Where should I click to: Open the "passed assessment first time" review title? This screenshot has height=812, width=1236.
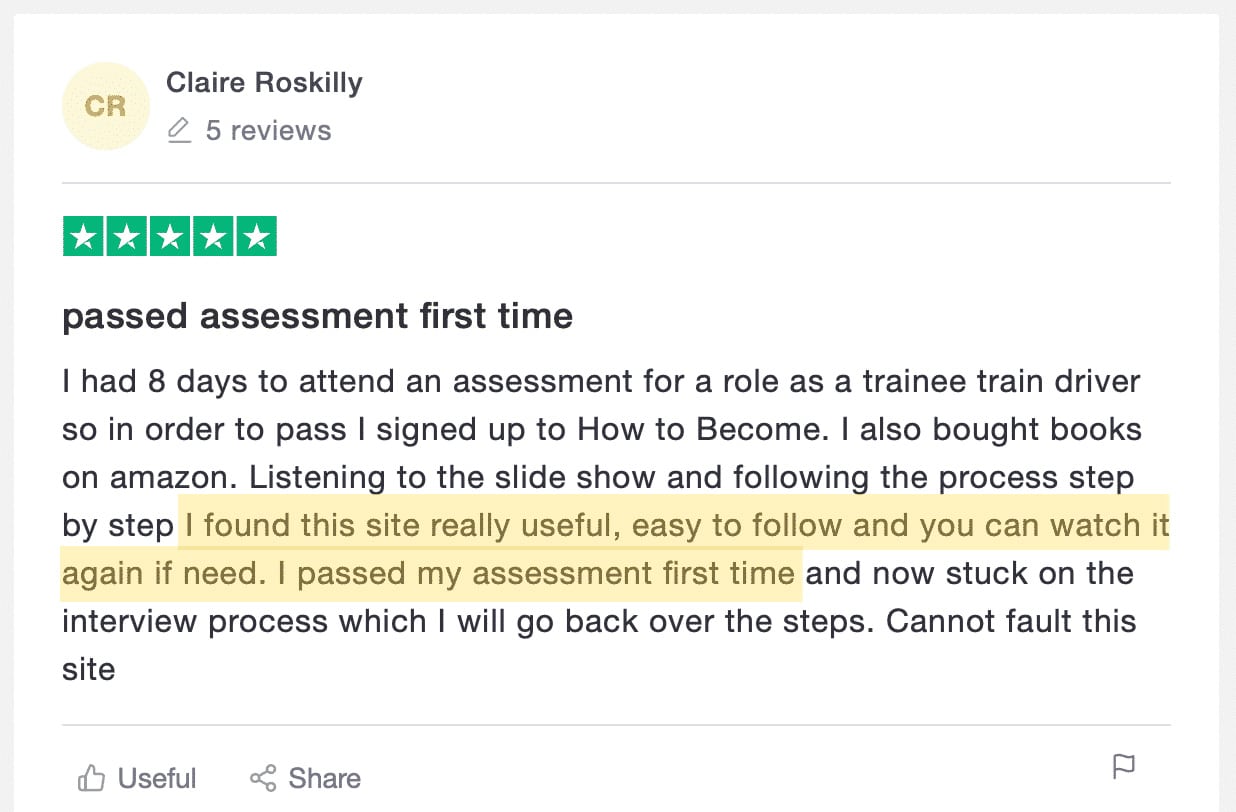tap(317, 317)
